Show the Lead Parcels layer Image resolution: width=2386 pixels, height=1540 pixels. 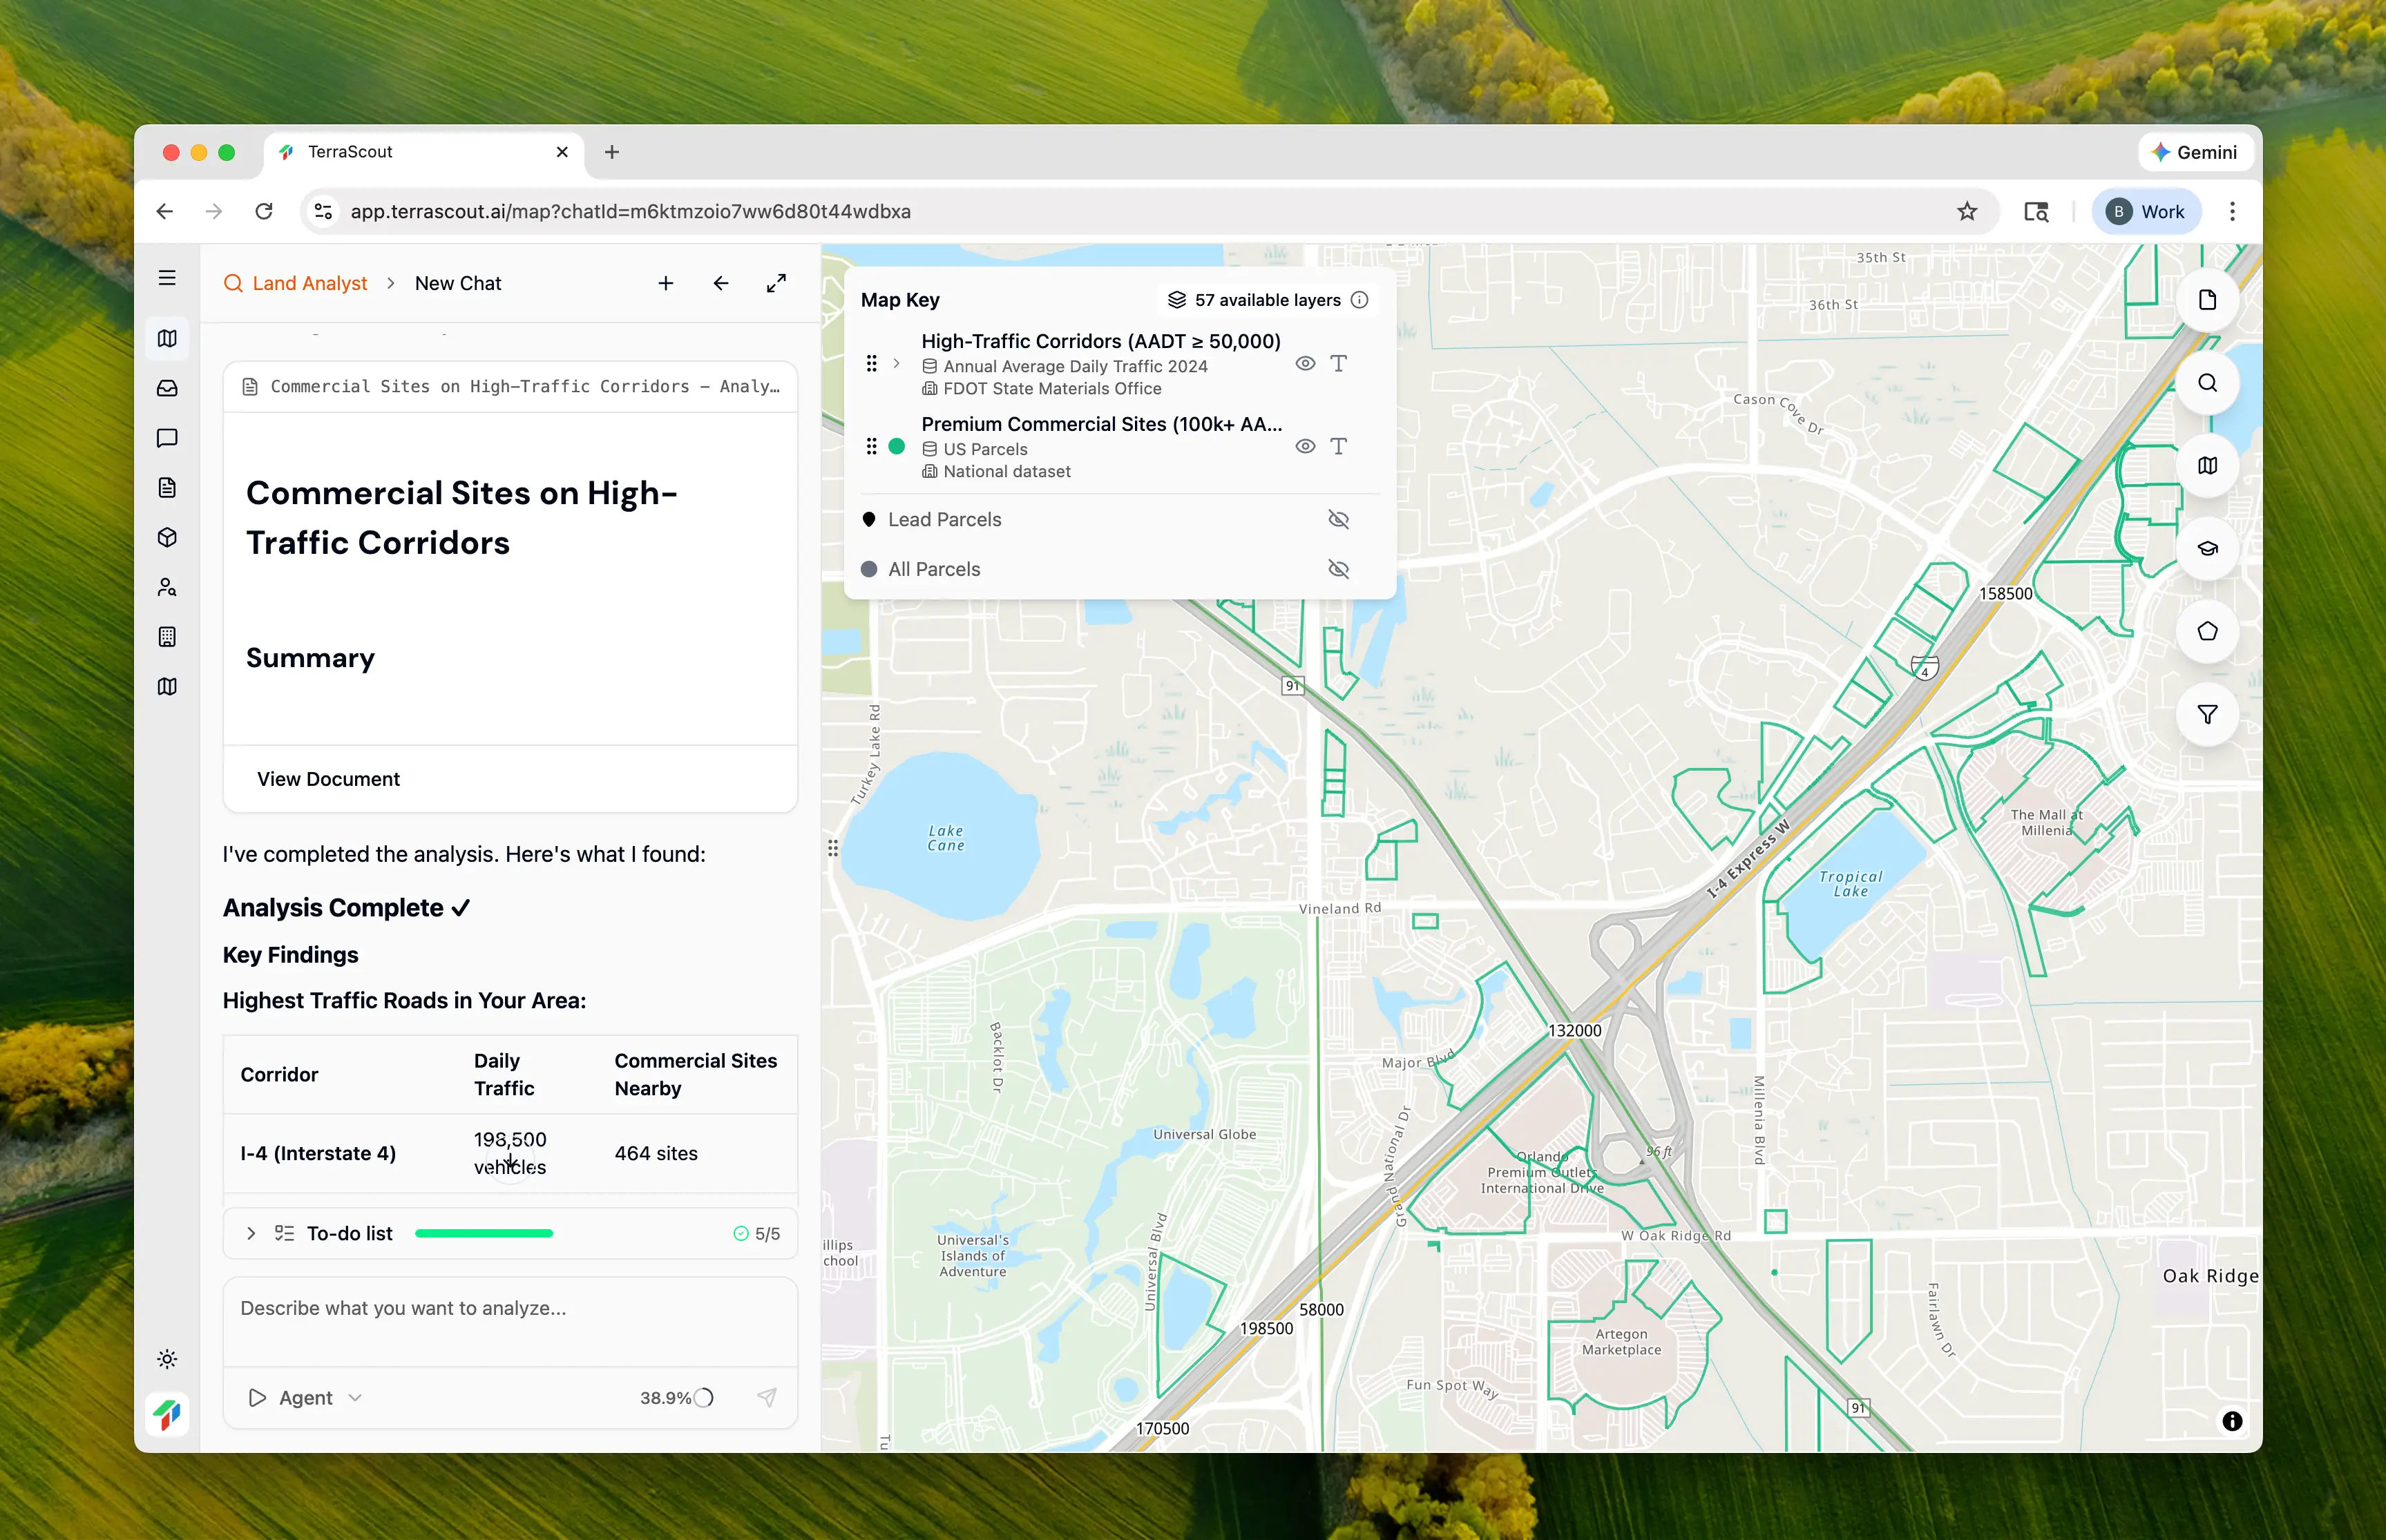coord(1338,520)
